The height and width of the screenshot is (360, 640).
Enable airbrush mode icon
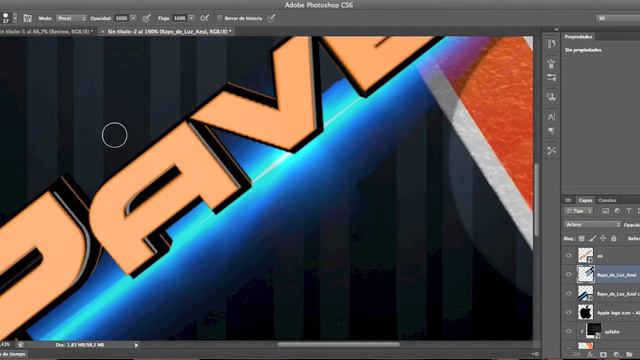[204, 18]
